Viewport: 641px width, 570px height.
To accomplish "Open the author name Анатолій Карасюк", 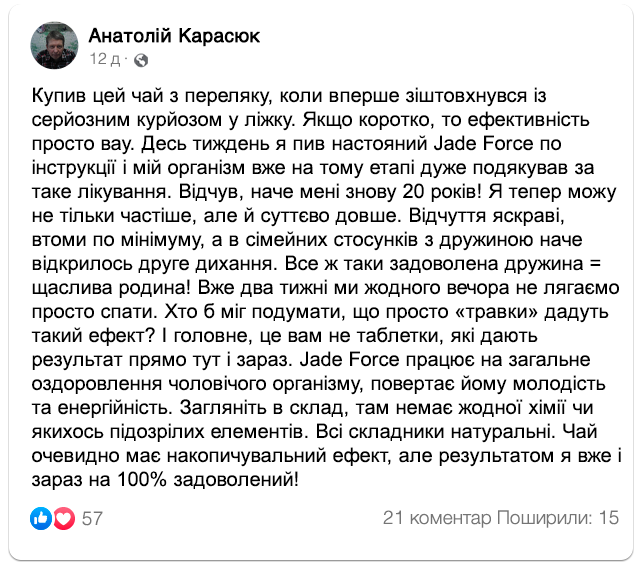I will (x=173, y=36).
